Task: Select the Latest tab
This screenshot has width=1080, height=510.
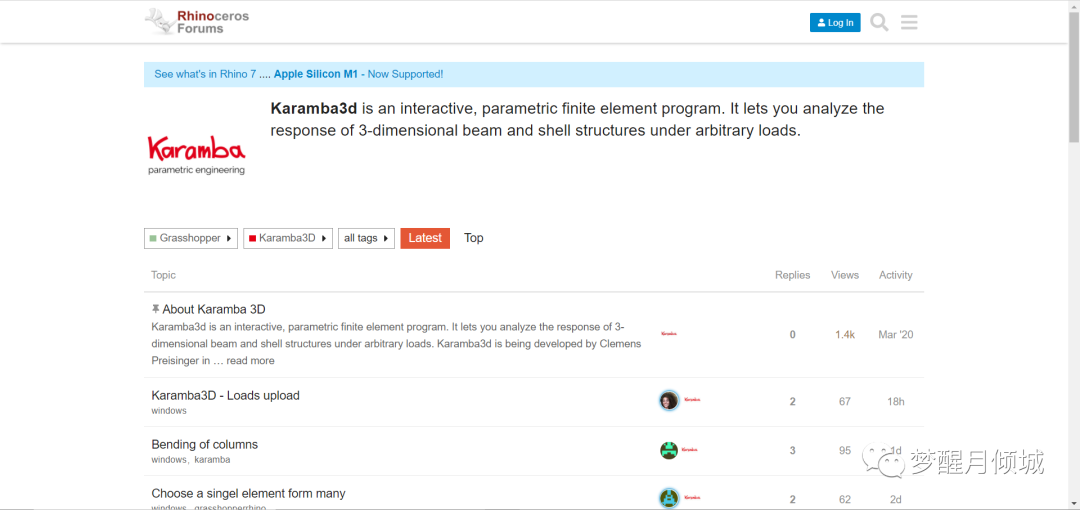Action: (425, 238)
